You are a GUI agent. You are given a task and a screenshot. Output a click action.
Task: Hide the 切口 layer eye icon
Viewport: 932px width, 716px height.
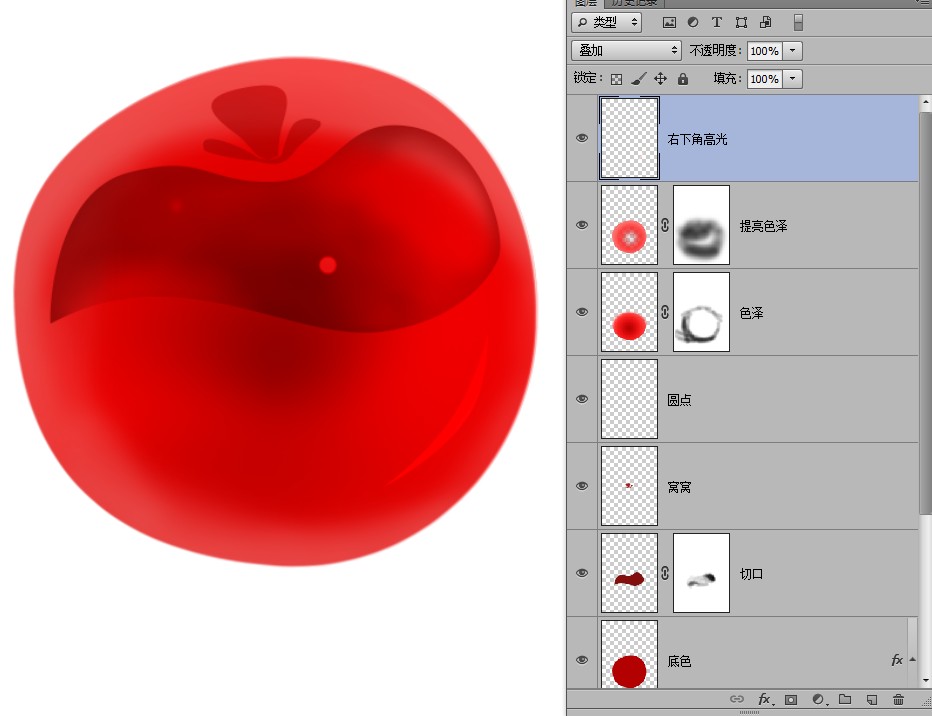coord(582,573)
